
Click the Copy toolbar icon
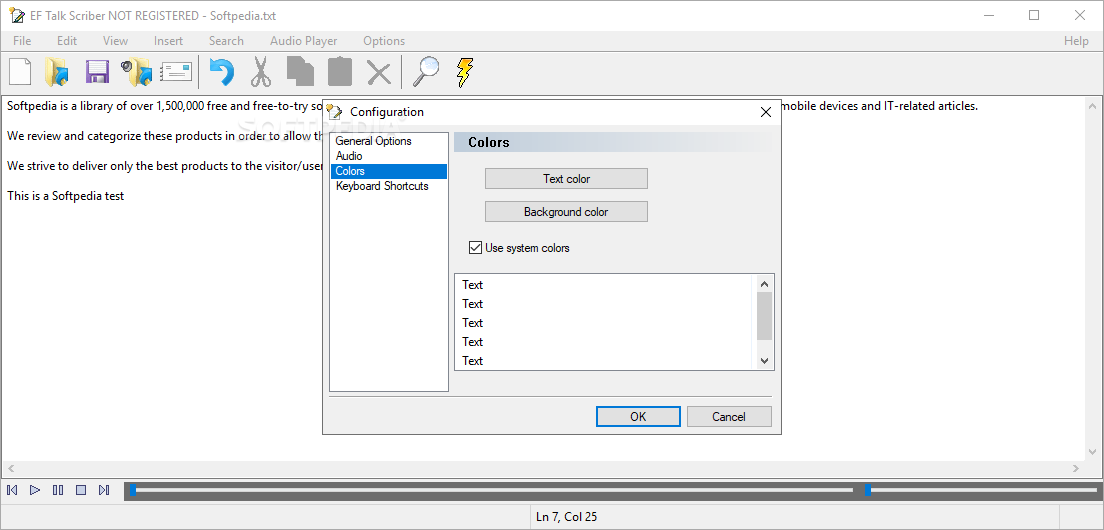[x=301, y=72]
